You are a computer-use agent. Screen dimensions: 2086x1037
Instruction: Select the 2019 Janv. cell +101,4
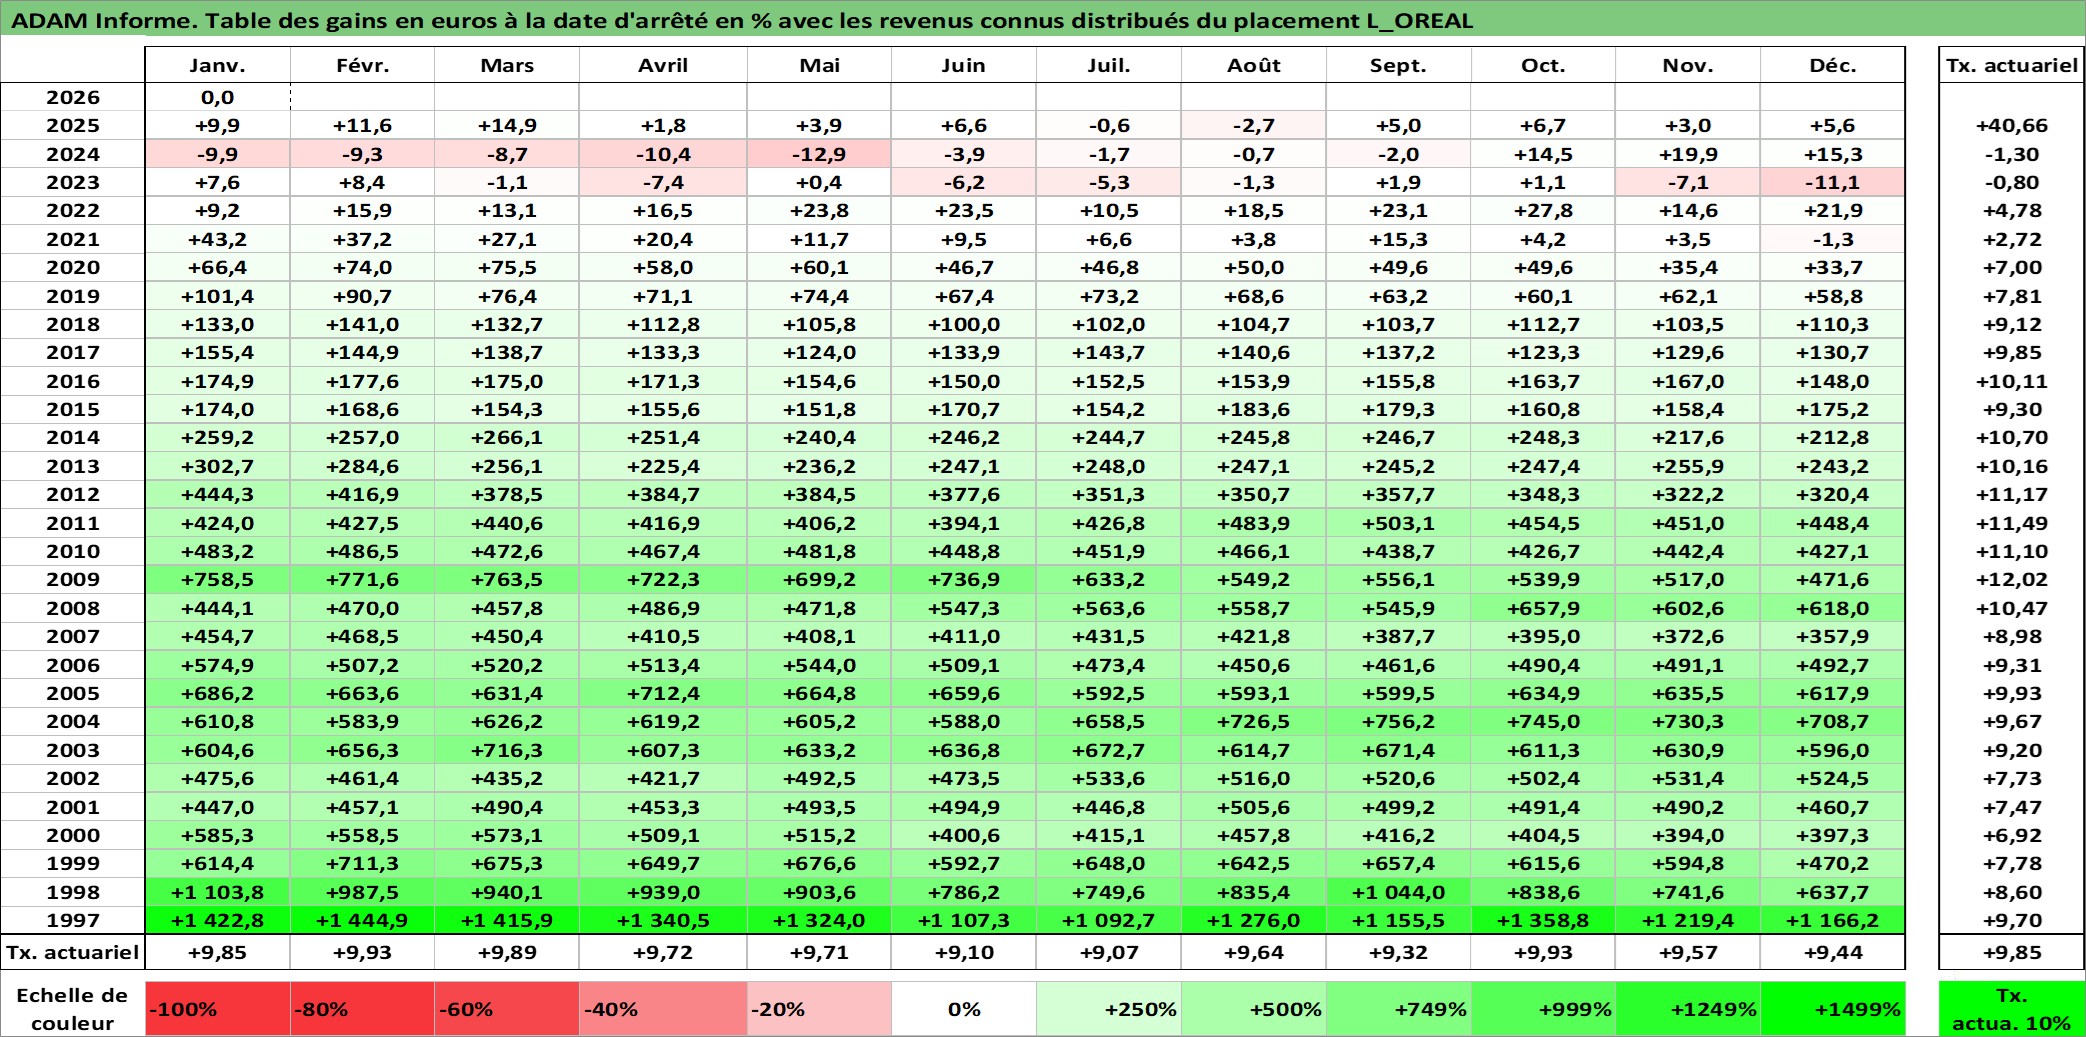click(218, 296)
